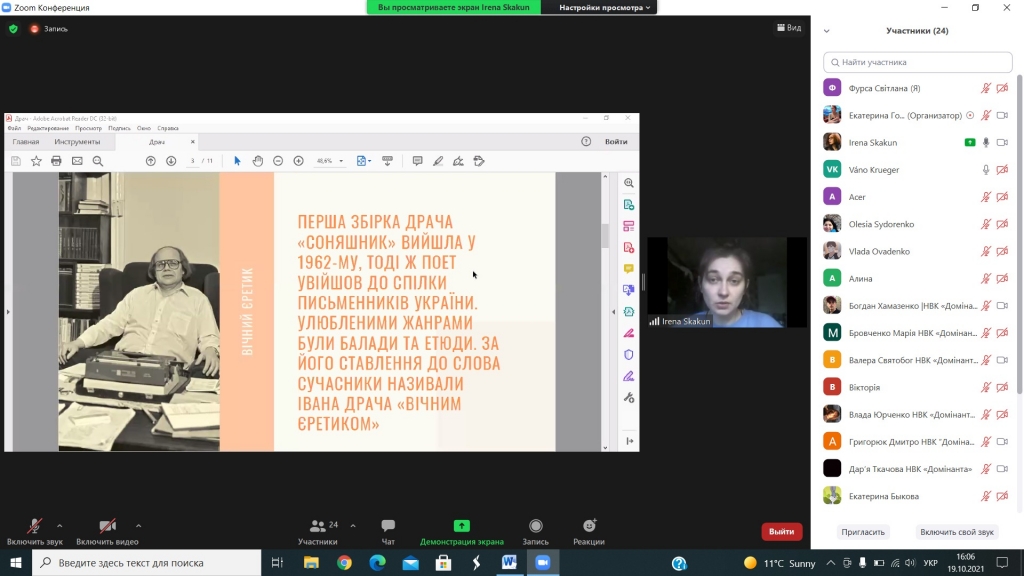
Task: Click zoom out minus icon in Acrobat
Action: [x=278, y=161]
